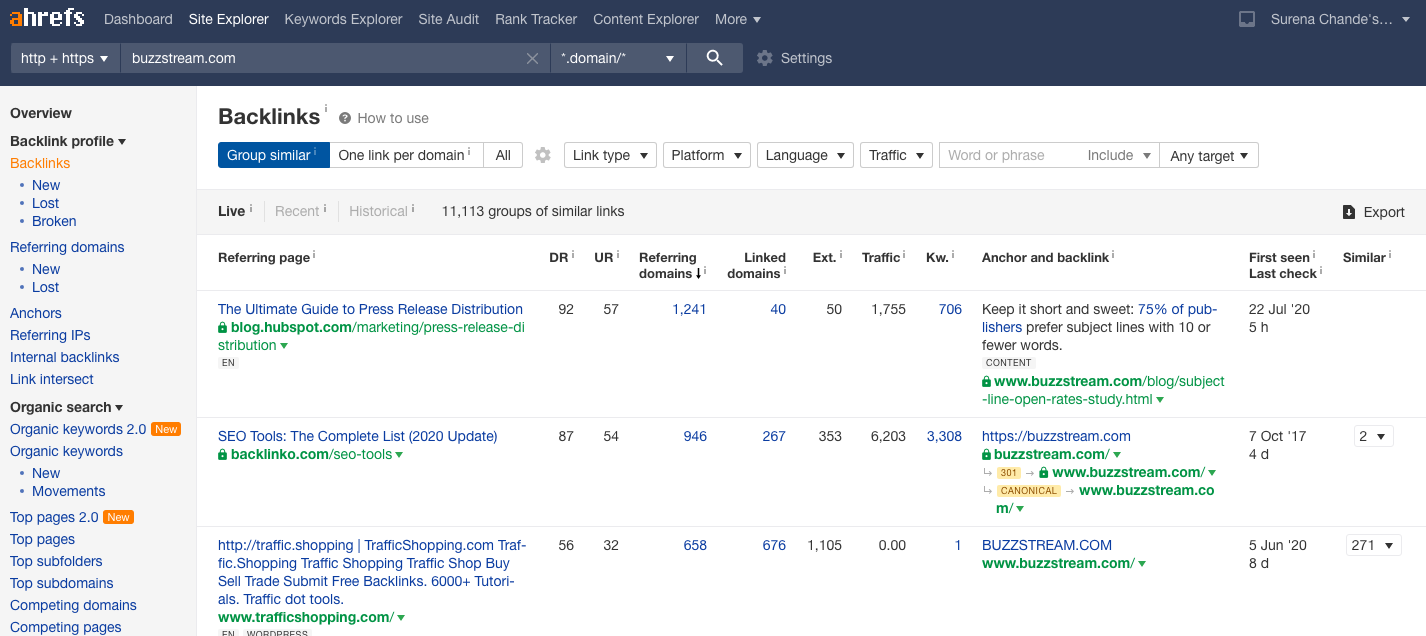The image size is (1426, 636).
Task: Open The Ultimate Guide to Press Release Distribution
Action: [x=370, y=309]
